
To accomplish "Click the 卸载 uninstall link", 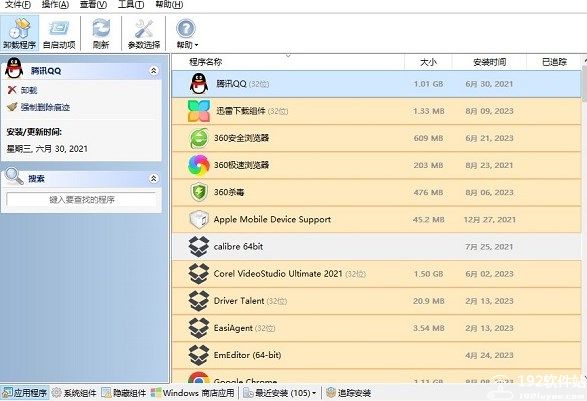I will pyautogui.click(x=29, y=90).
